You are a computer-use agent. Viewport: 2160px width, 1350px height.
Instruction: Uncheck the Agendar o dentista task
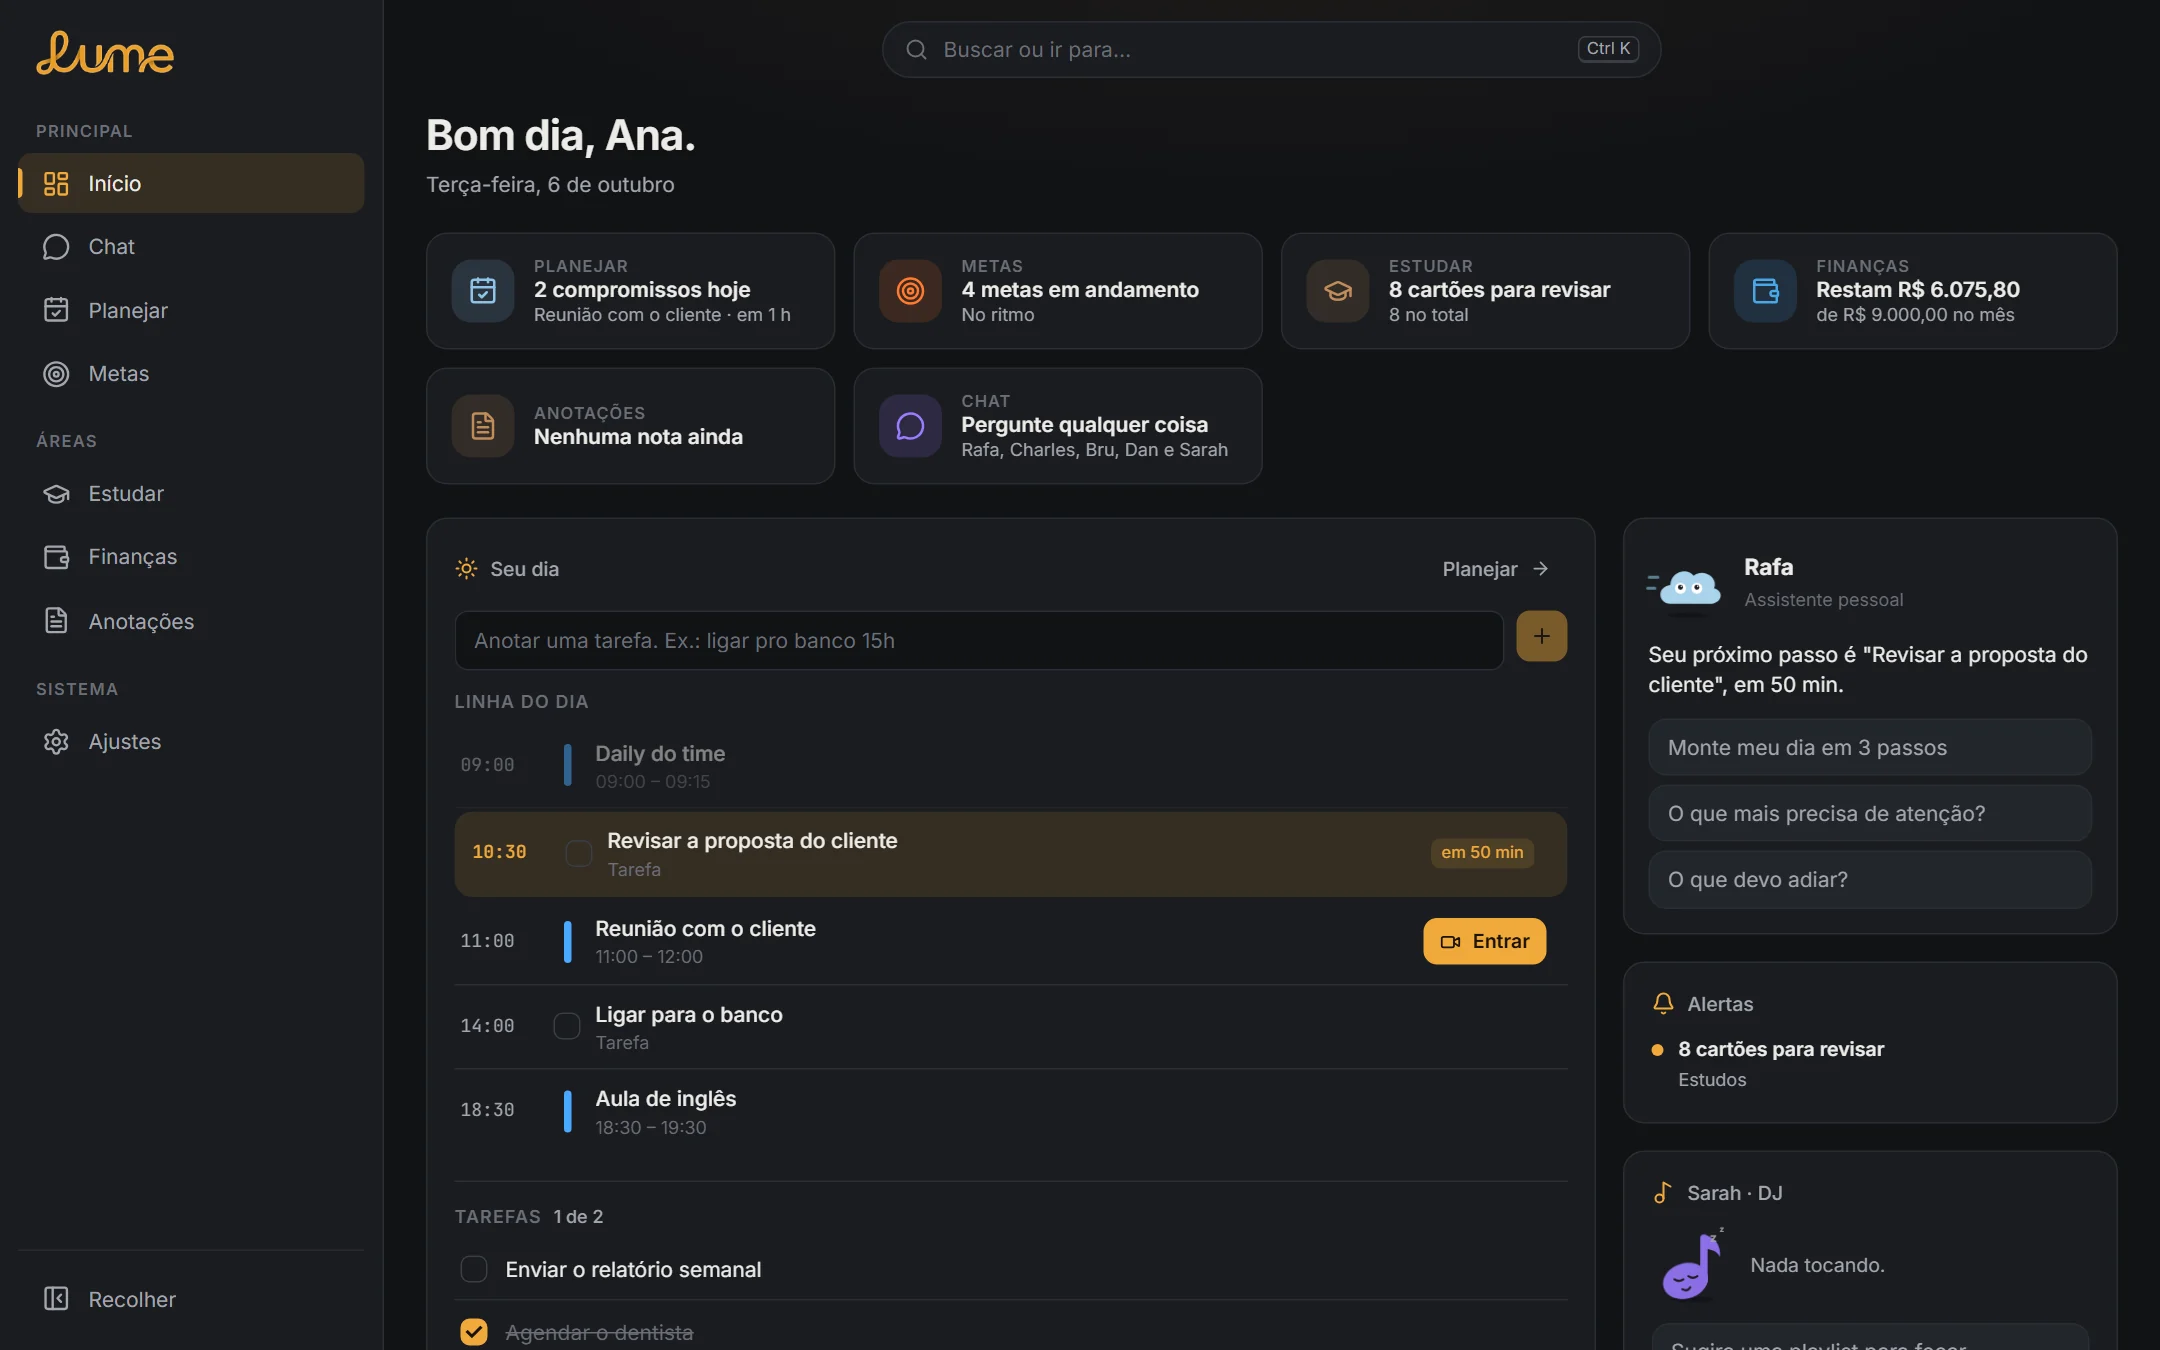474,1332
